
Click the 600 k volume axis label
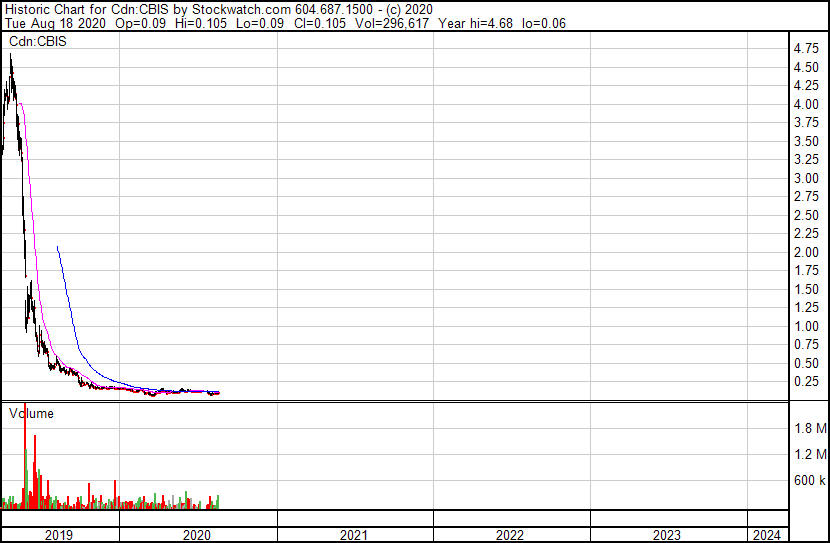pos(809,481)
